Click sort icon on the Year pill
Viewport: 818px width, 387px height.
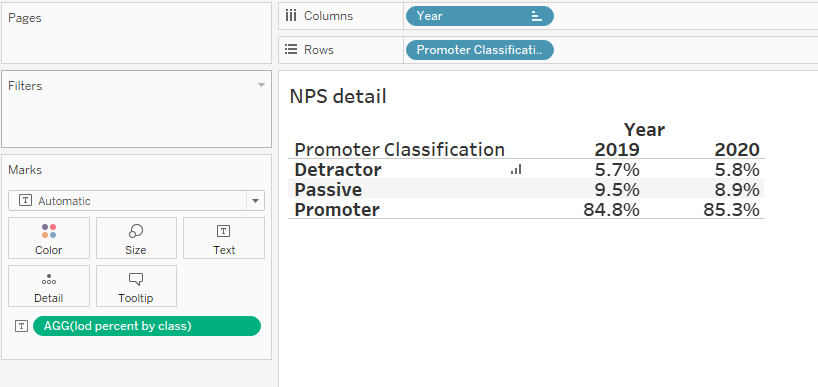[x=536, y=16]
